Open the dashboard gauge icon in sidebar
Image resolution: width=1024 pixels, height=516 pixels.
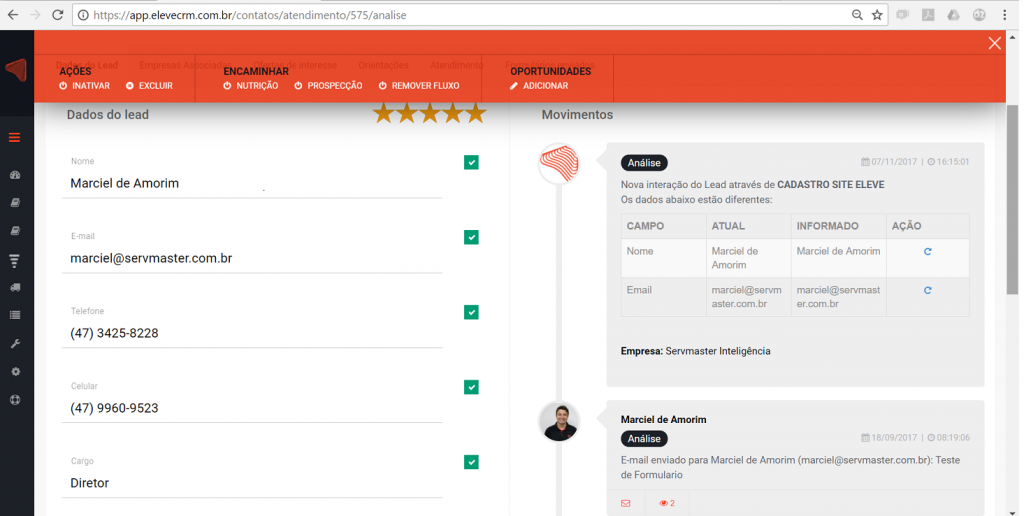(15, 175)
